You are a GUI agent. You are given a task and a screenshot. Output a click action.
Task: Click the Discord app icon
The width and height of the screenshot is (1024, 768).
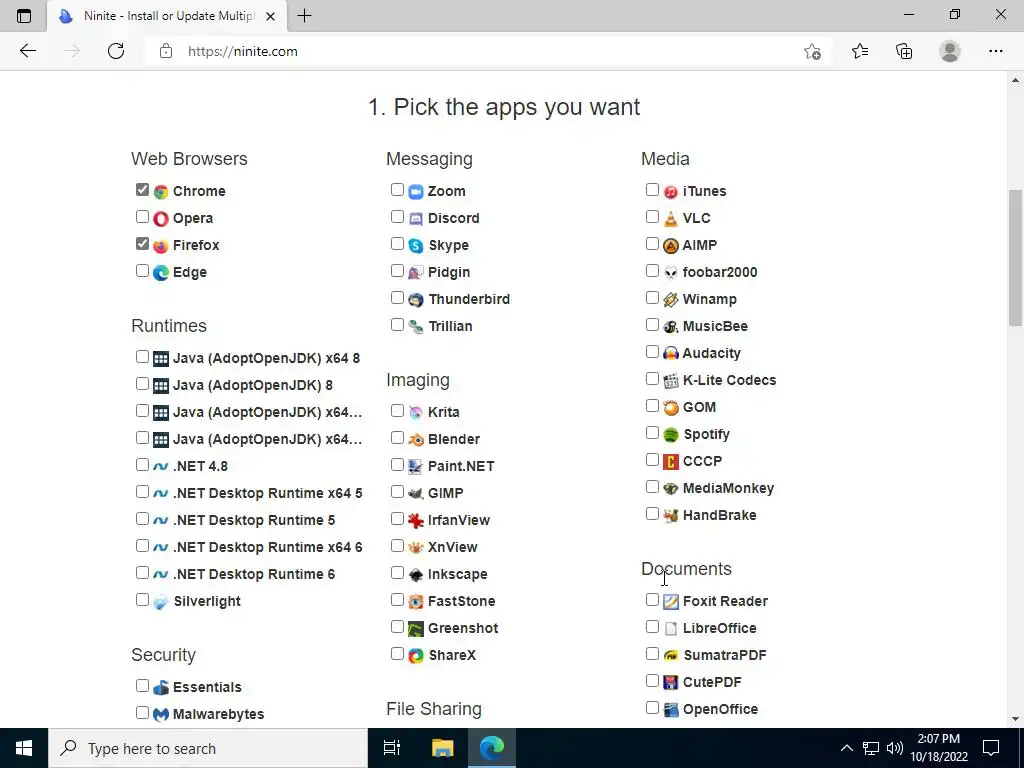coord(416,218)
